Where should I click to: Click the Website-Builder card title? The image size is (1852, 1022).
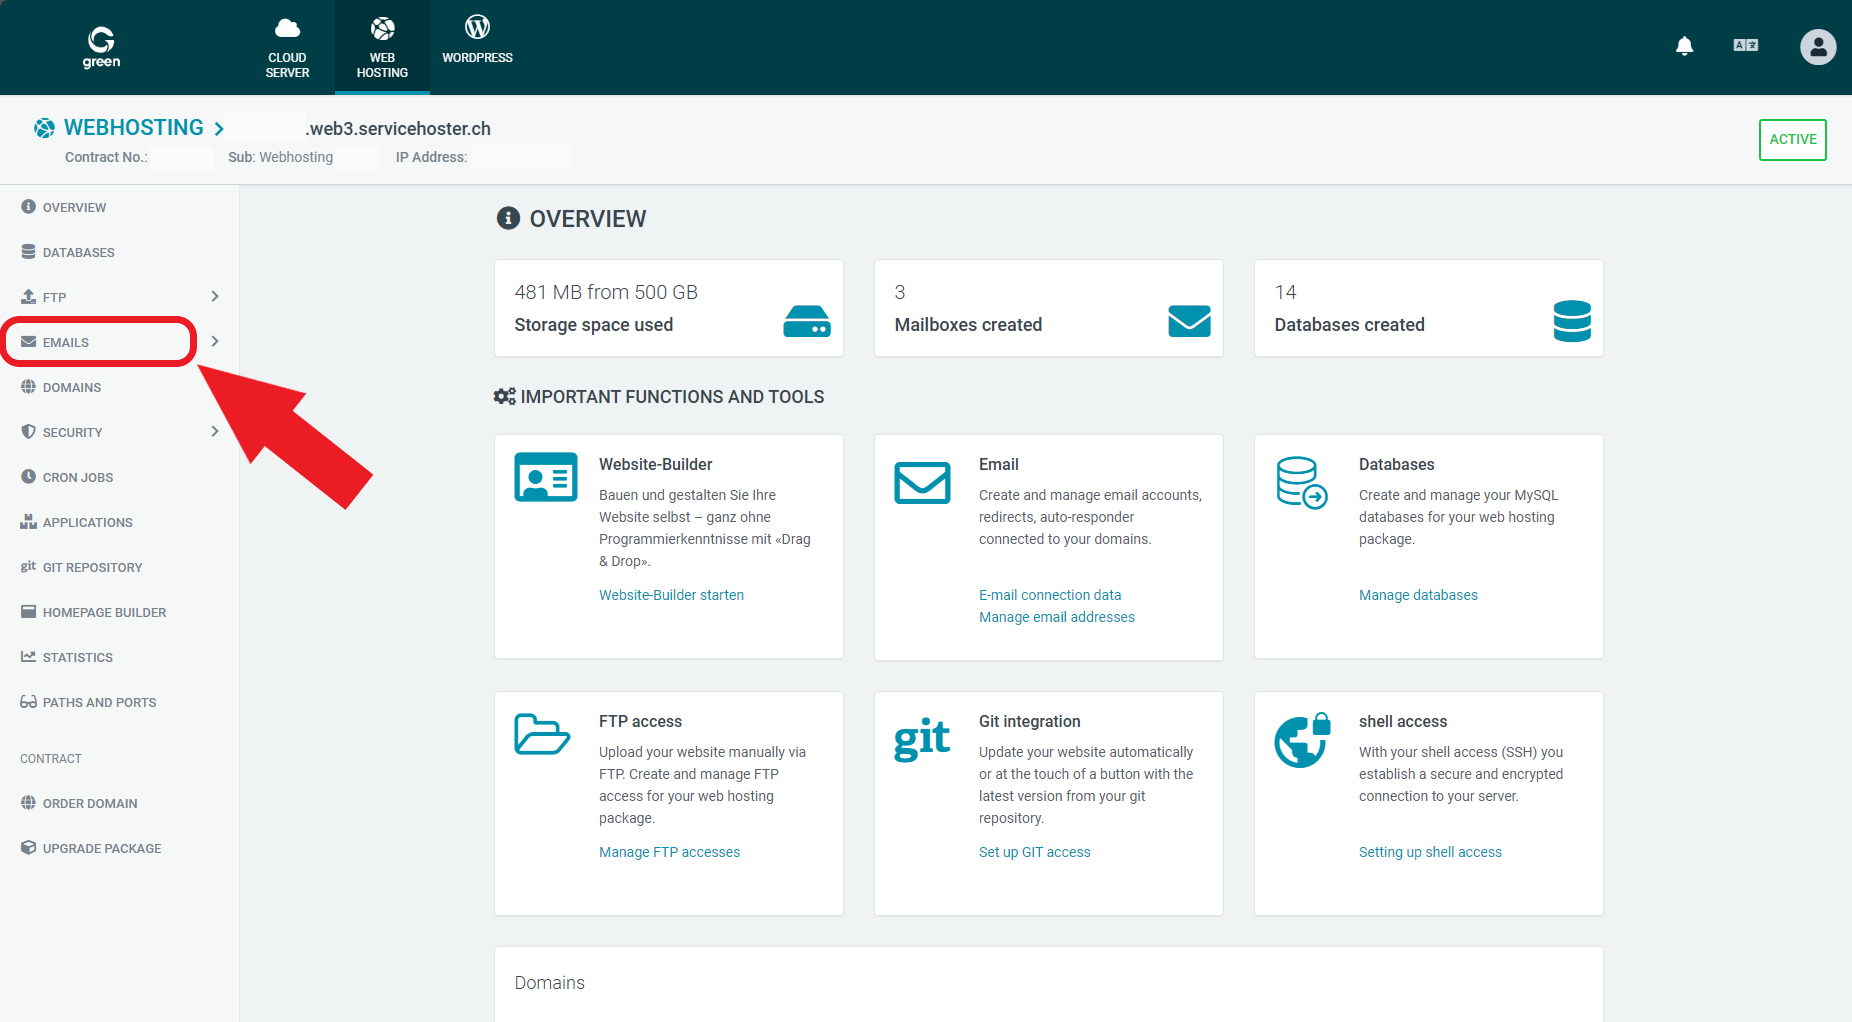point(655,464)
